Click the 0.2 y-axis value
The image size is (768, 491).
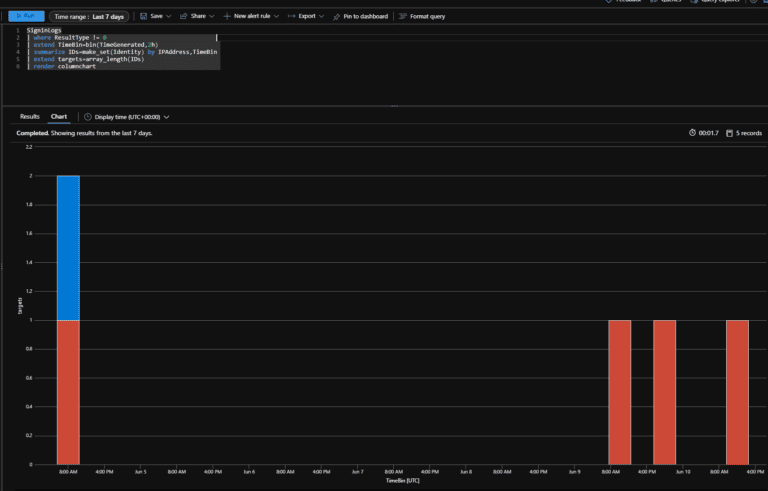pyautogui.click(x=29, y=436)
